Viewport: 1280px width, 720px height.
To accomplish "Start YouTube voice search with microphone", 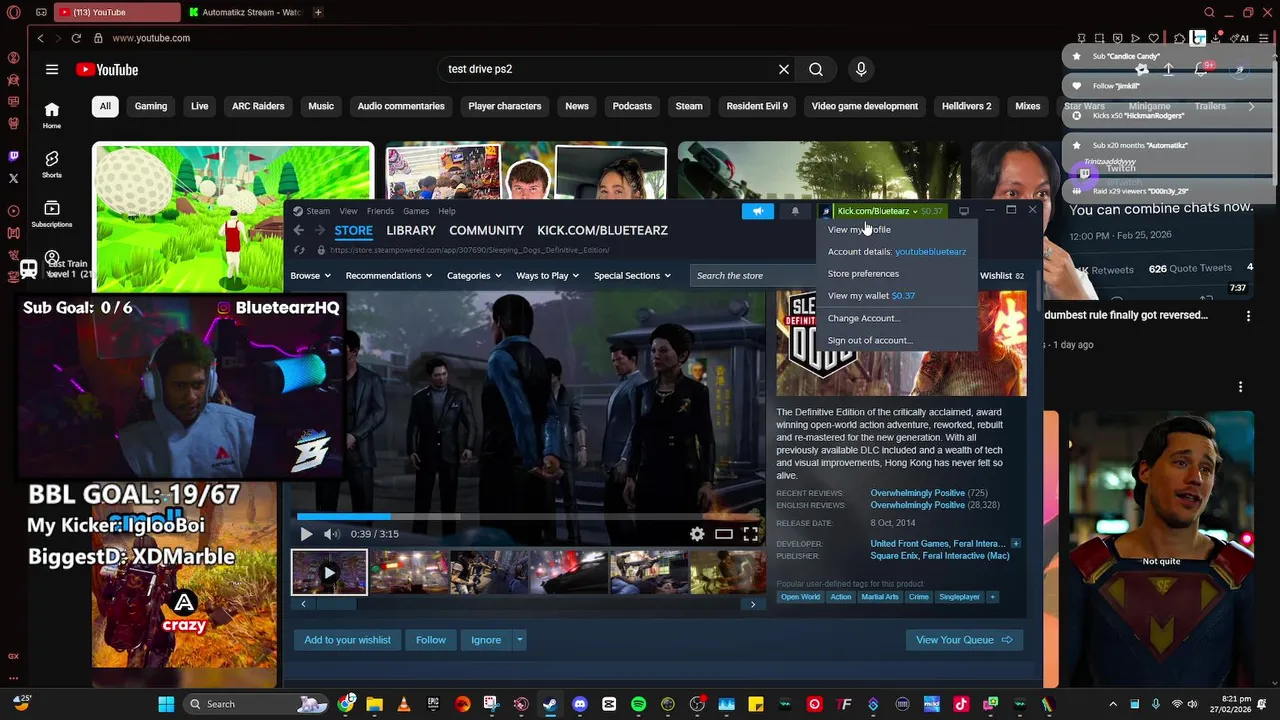I will click(861, 69).
